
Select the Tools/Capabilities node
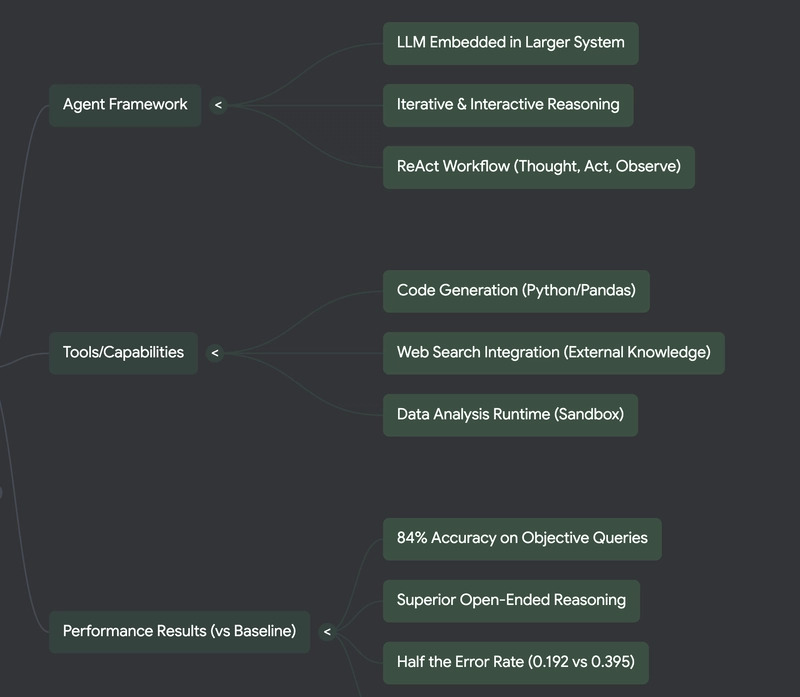pyautogui.click(x=123, y=353)
